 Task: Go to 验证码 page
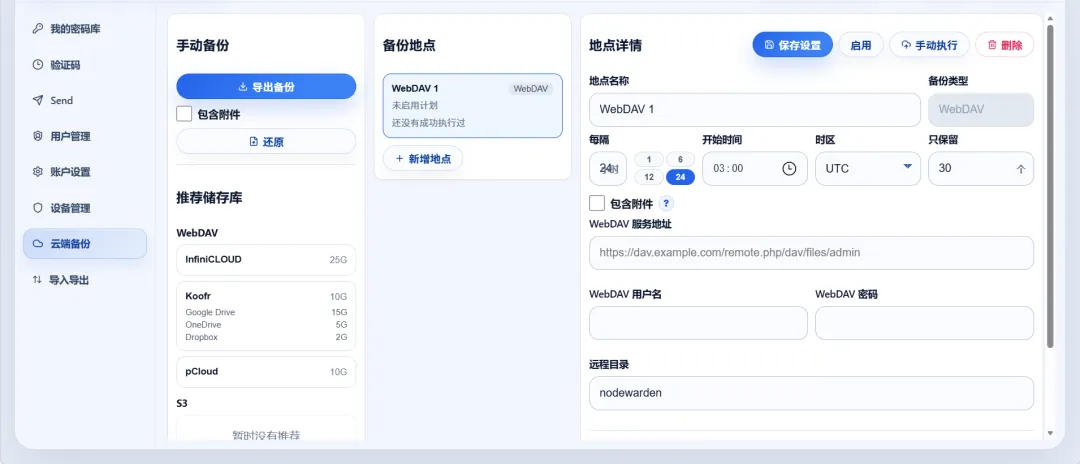click(x=85, y=65)
